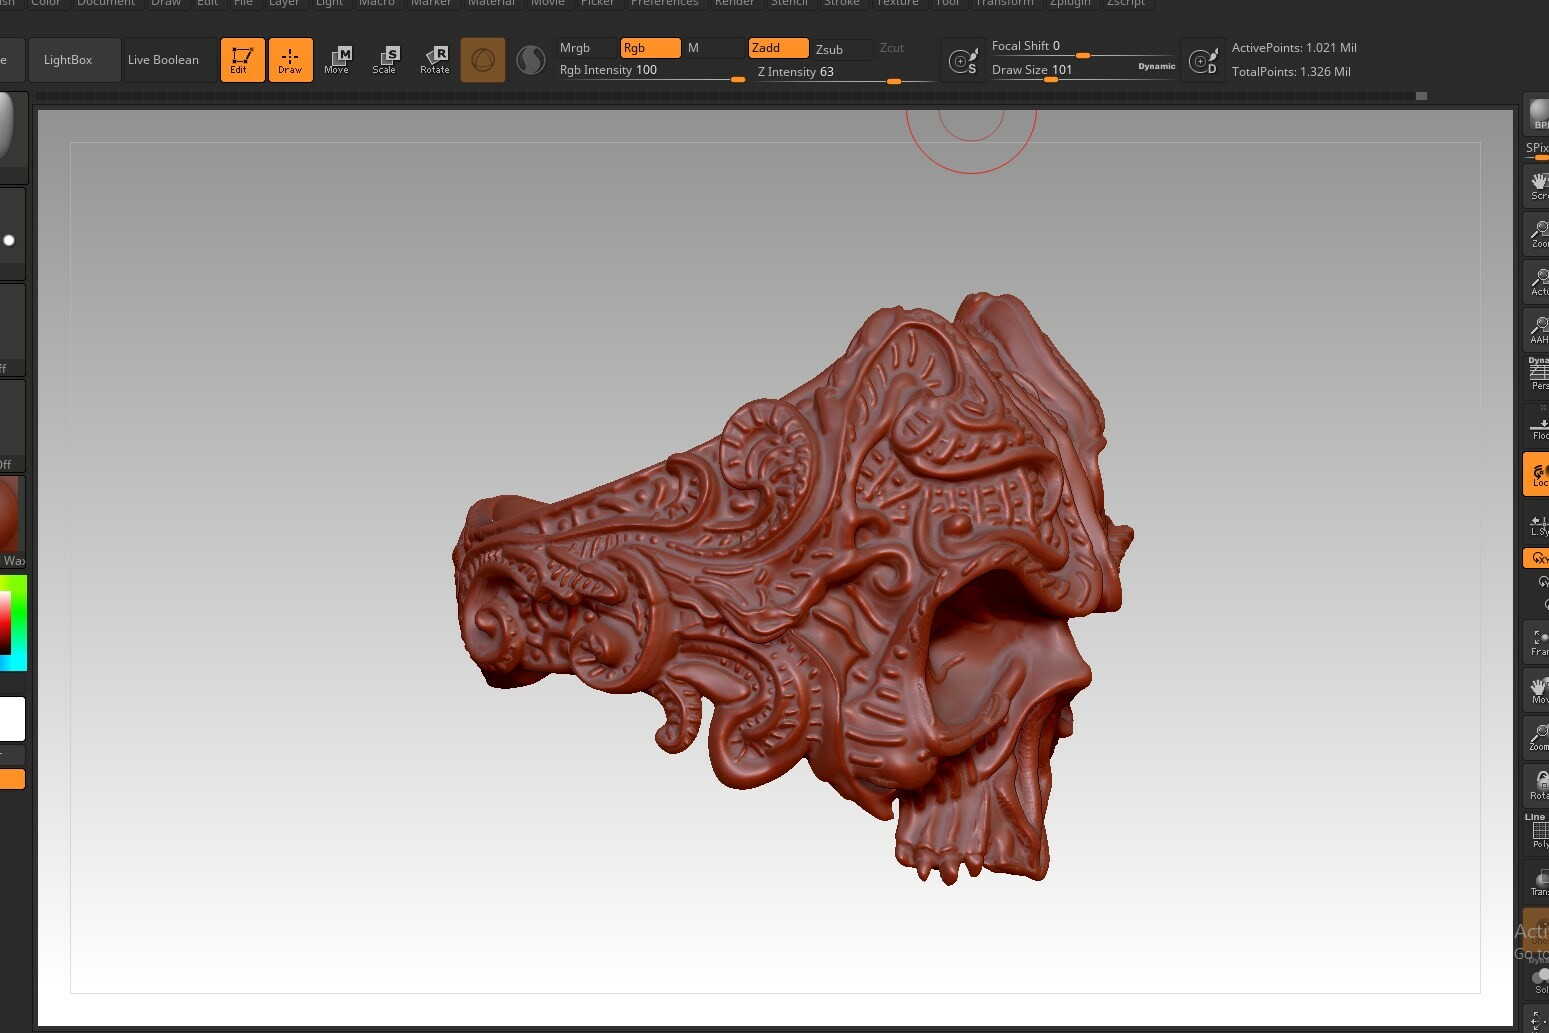This screenshot has height=1033, width=1549.
Task: Open the Zplugin menu
Action: 1070,4
